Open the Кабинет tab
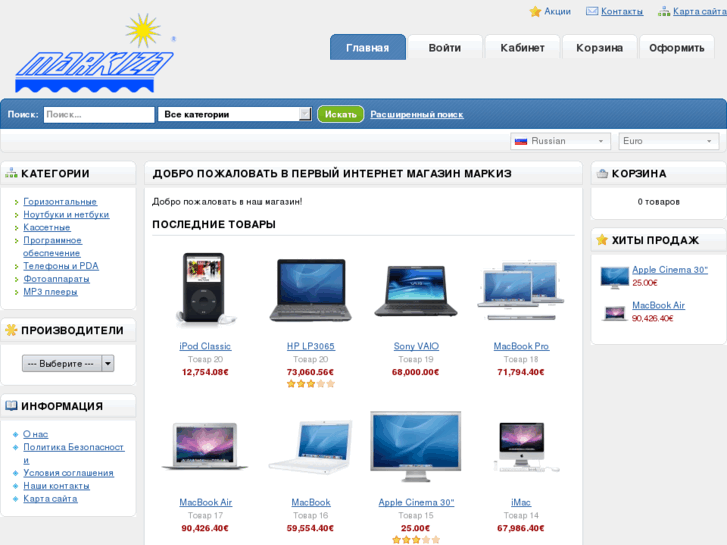727x545 pixels. pos(522,47)
